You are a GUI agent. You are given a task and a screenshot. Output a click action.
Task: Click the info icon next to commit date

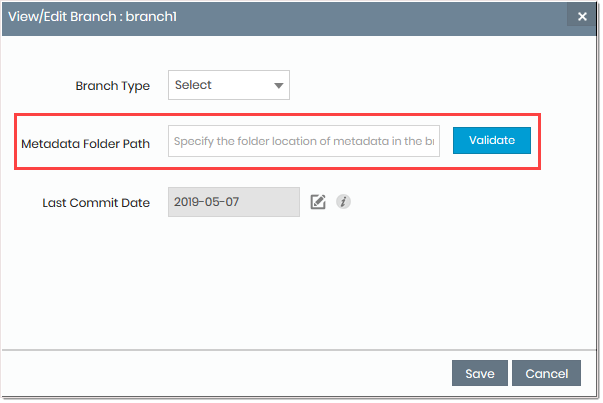click(343, 202)
